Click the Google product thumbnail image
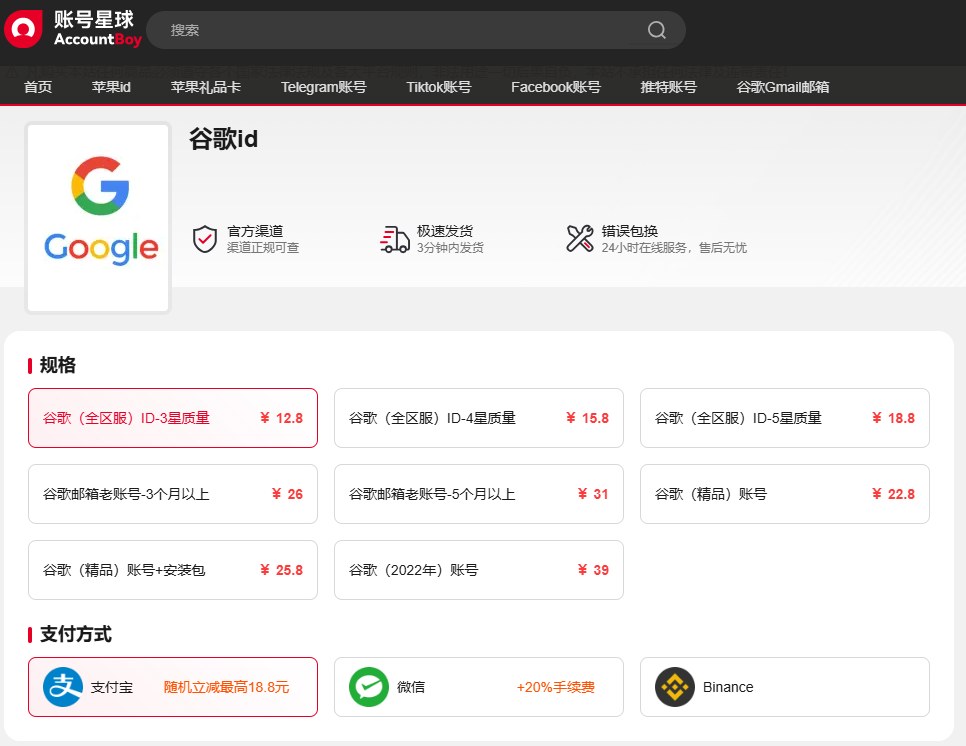The width and height of the screenshot is (966, 746). 99,218
